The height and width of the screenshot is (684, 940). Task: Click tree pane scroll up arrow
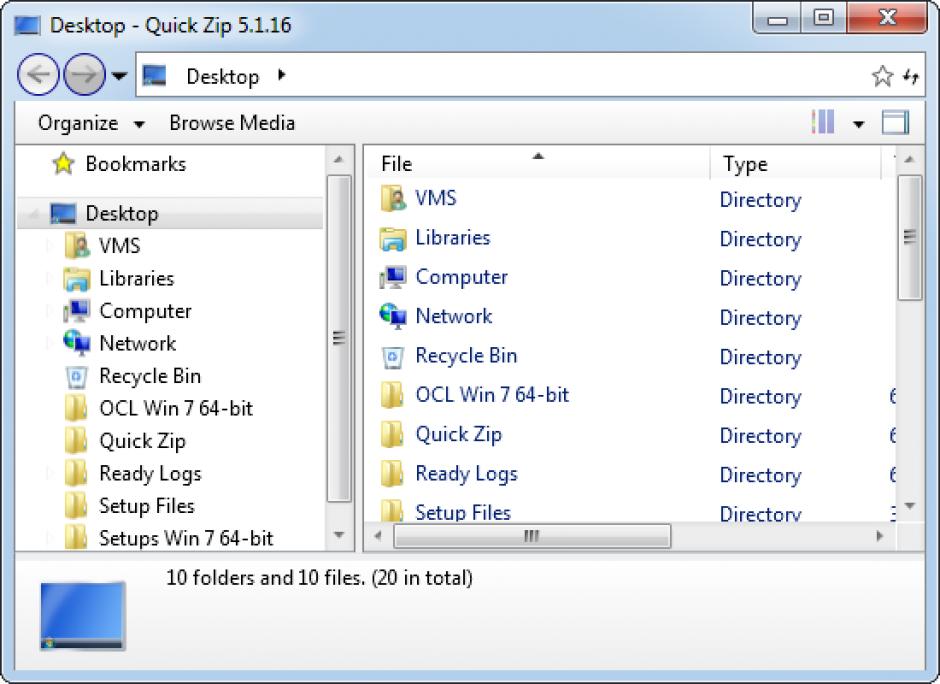pos(339,160)
